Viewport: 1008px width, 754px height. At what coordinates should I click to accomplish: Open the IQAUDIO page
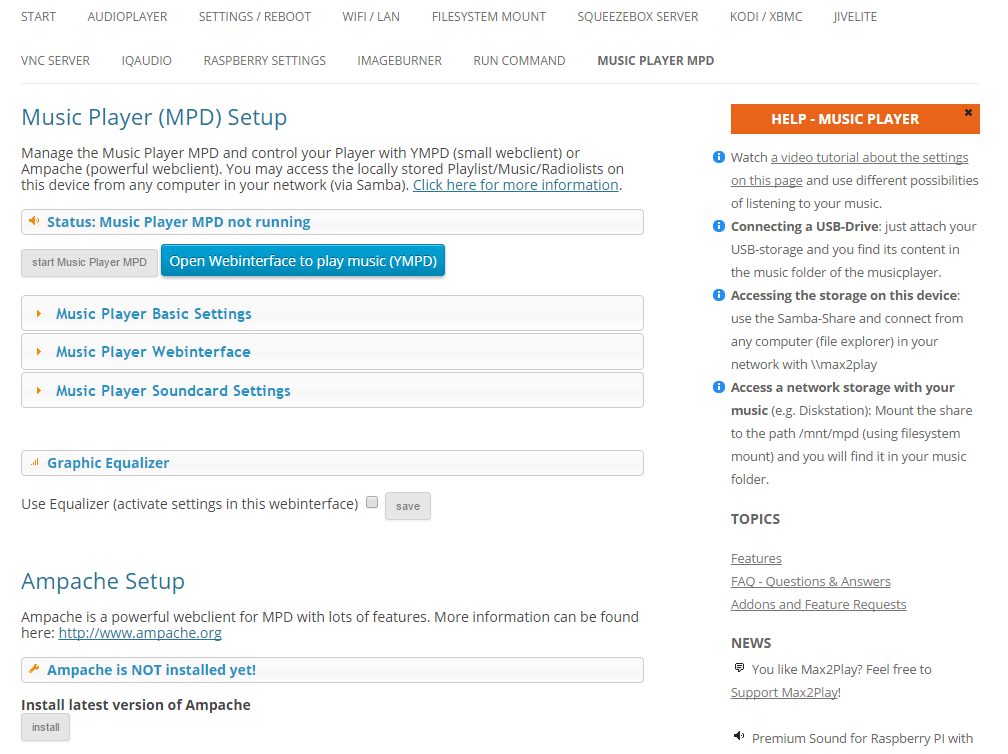[147, 60]
